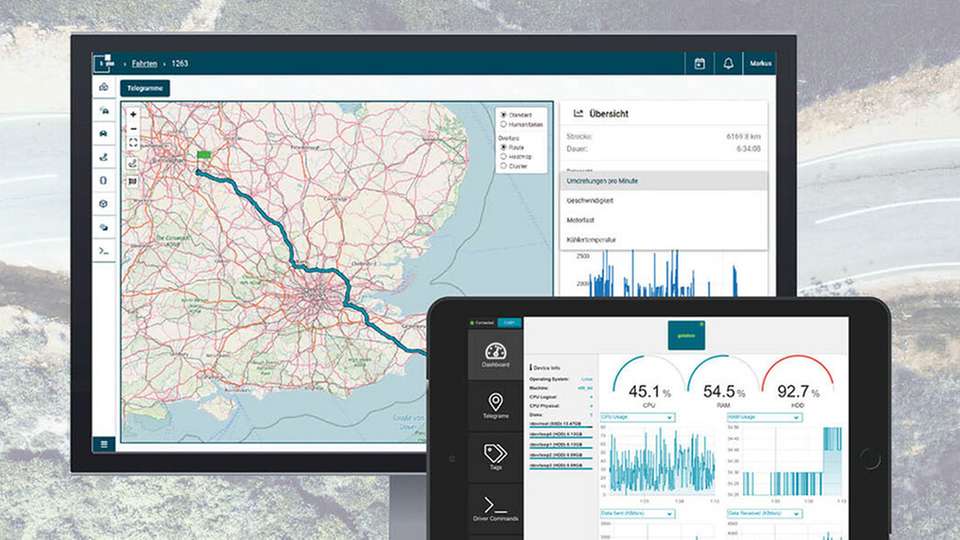Choose Geschwindigkeit in dropdown list

tap(664, 201)
